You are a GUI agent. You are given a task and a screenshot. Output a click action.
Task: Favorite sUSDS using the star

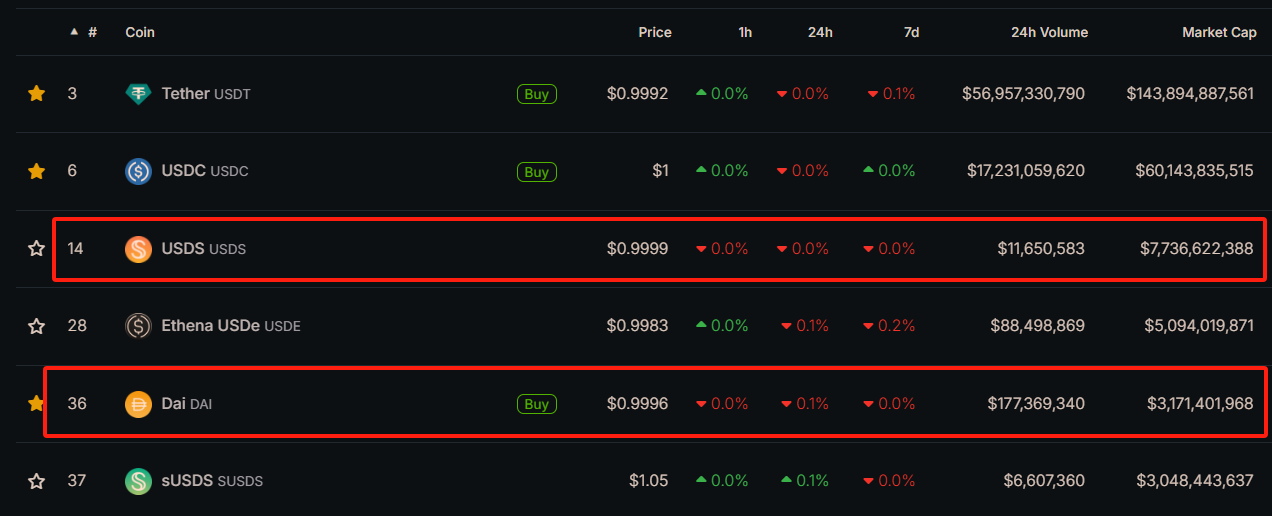click(x=37, y=481)
